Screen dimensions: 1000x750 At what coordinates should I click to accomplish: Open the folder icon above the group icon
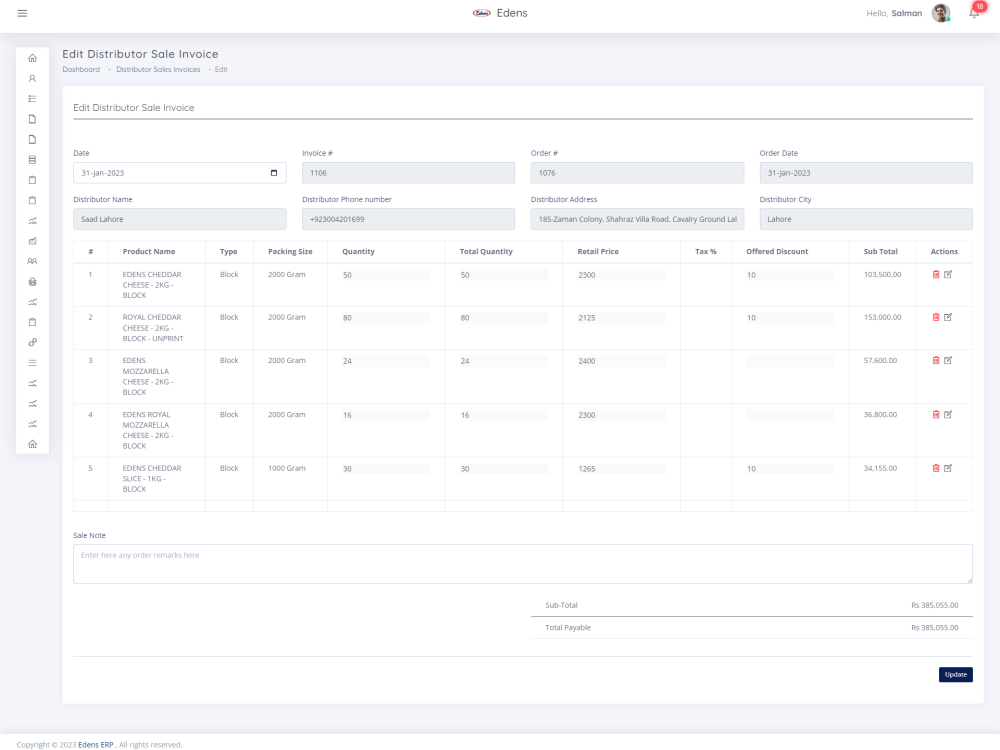pos(33,241)
